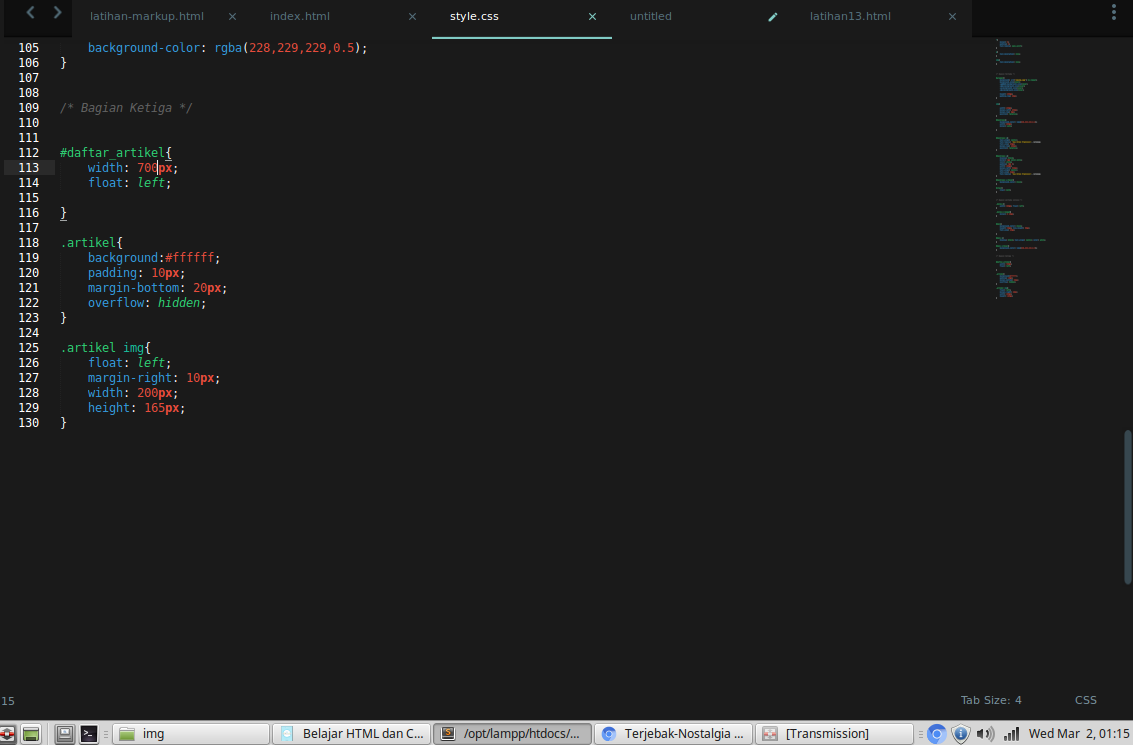Click the Chrome tray icon

point(936,734)
